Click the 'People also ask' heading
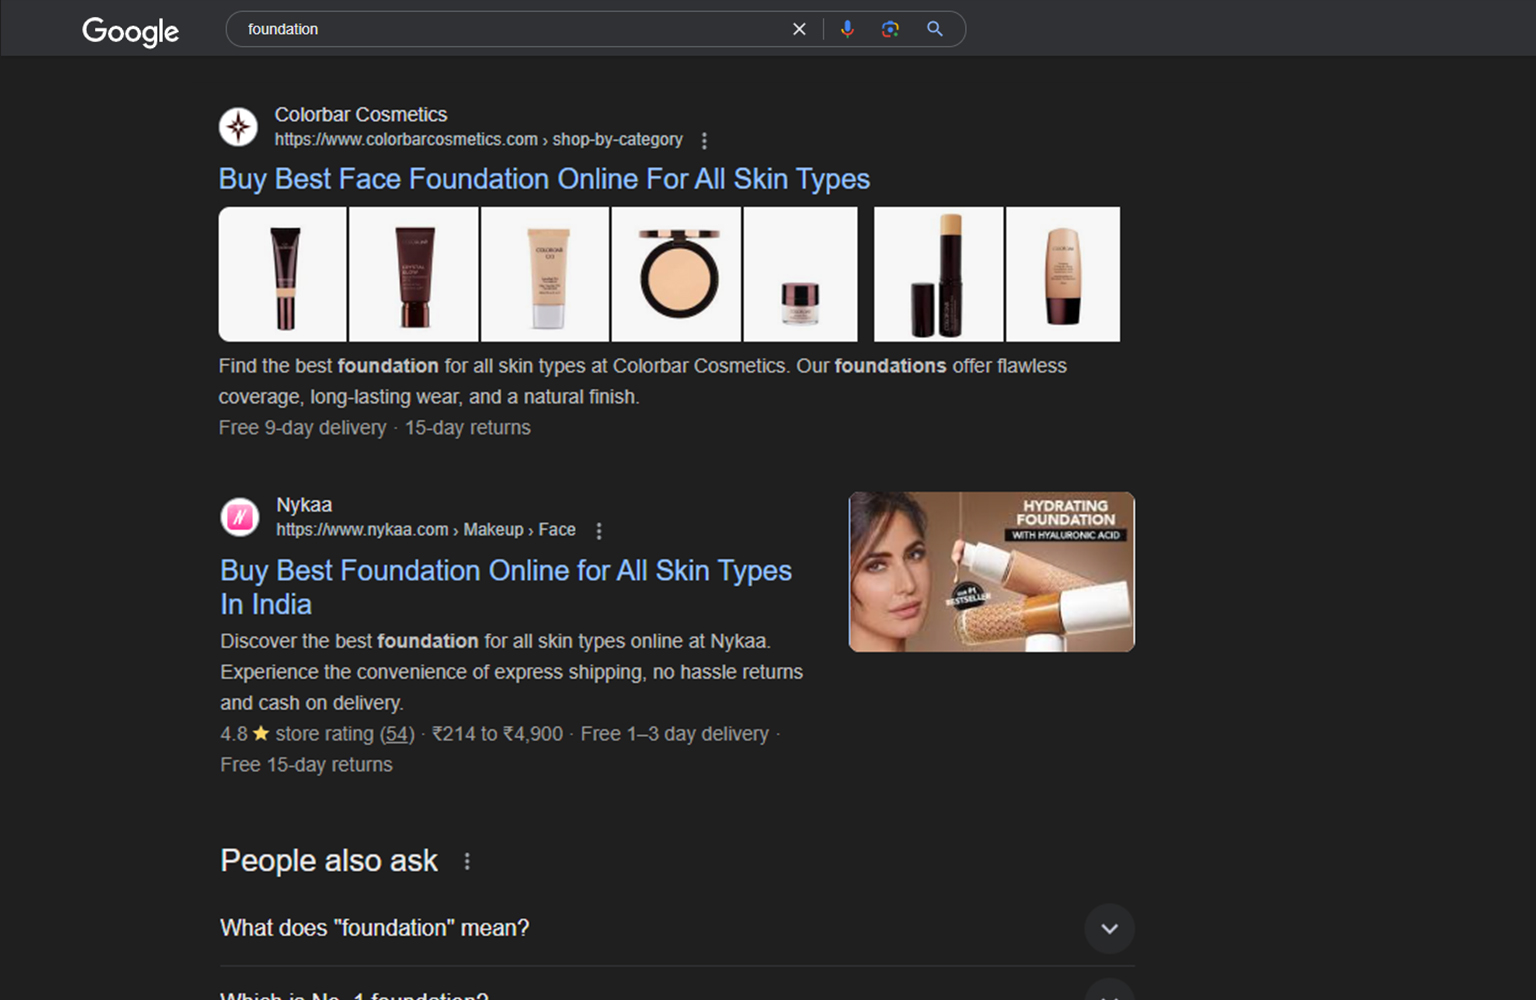 pos(329,861)
